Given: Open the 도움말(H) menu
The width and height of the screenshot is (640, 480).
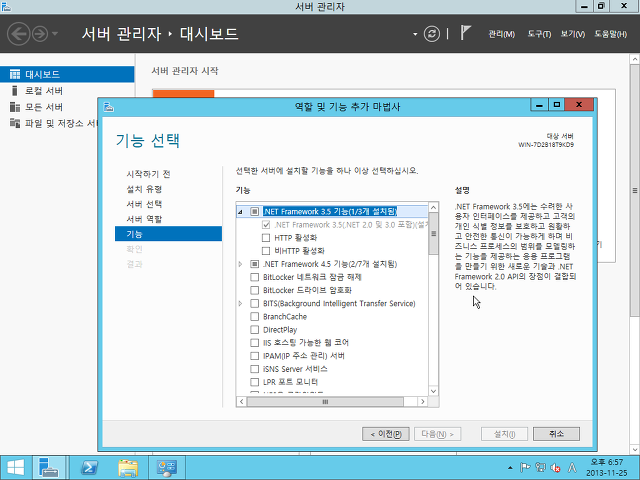Looking at the screenshot, I should (611, 34).
